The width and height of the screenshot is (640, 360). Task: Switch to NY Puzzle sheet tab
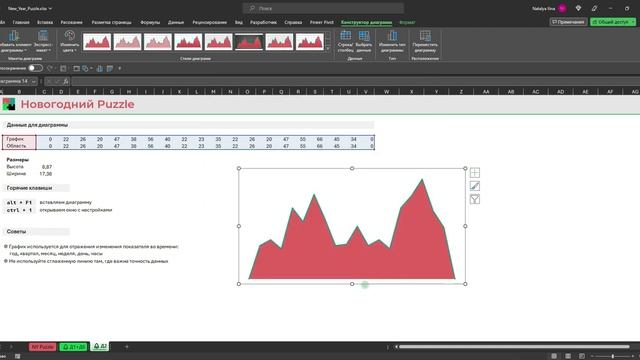pyautogui.click(x=42, y=347)
